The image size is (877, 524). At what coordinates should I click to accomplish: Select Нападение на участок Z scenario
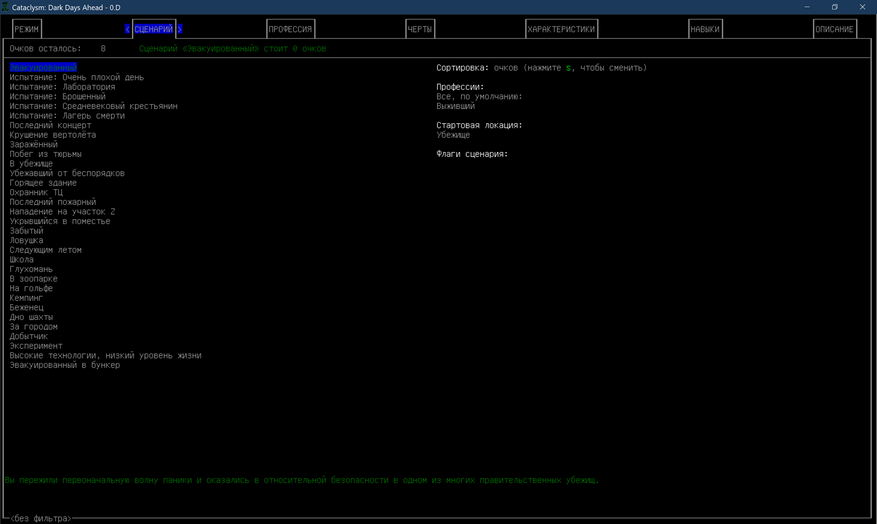tap(62, 211)
